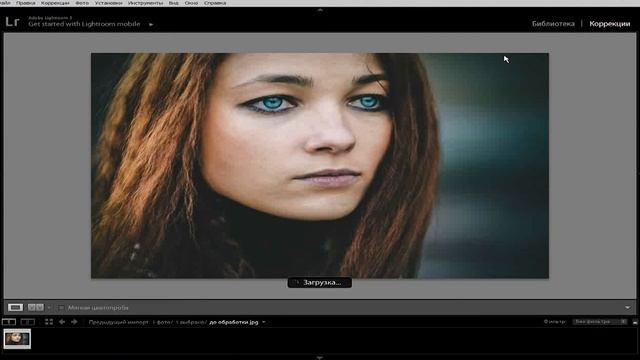Collapse the filmstrip with the bottom arrow
The width and height of the screenshot is (640, 360).
(320, 358)
